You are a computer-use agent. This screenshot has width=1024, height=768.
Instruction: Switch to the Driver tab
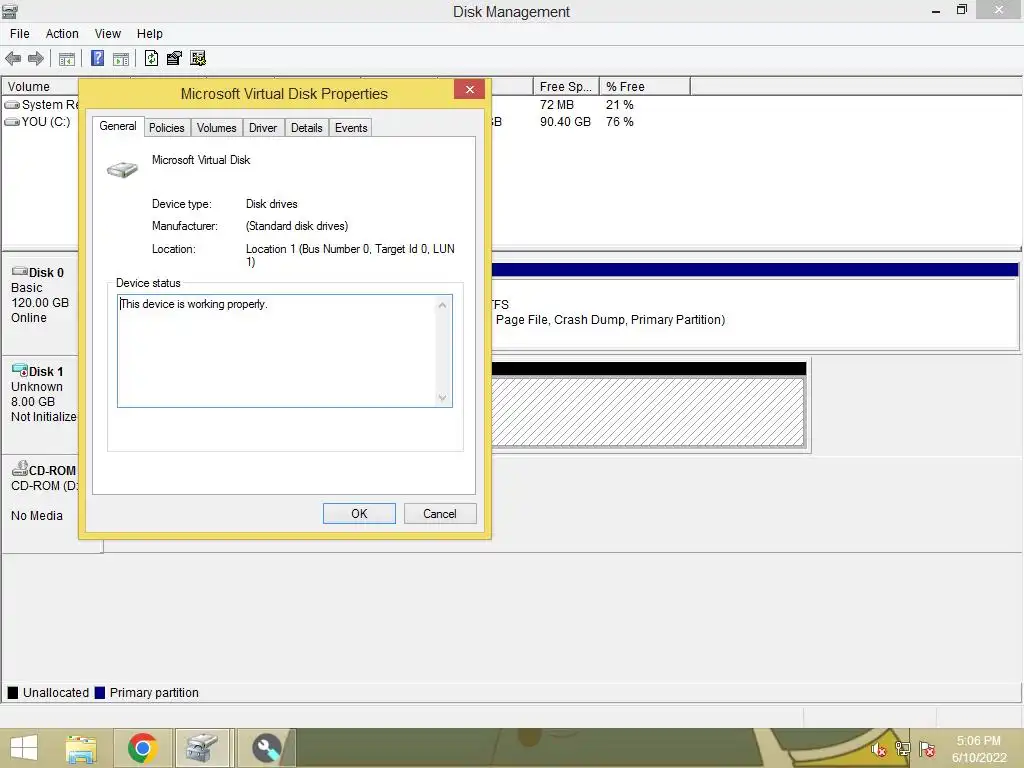click(263, 128)
